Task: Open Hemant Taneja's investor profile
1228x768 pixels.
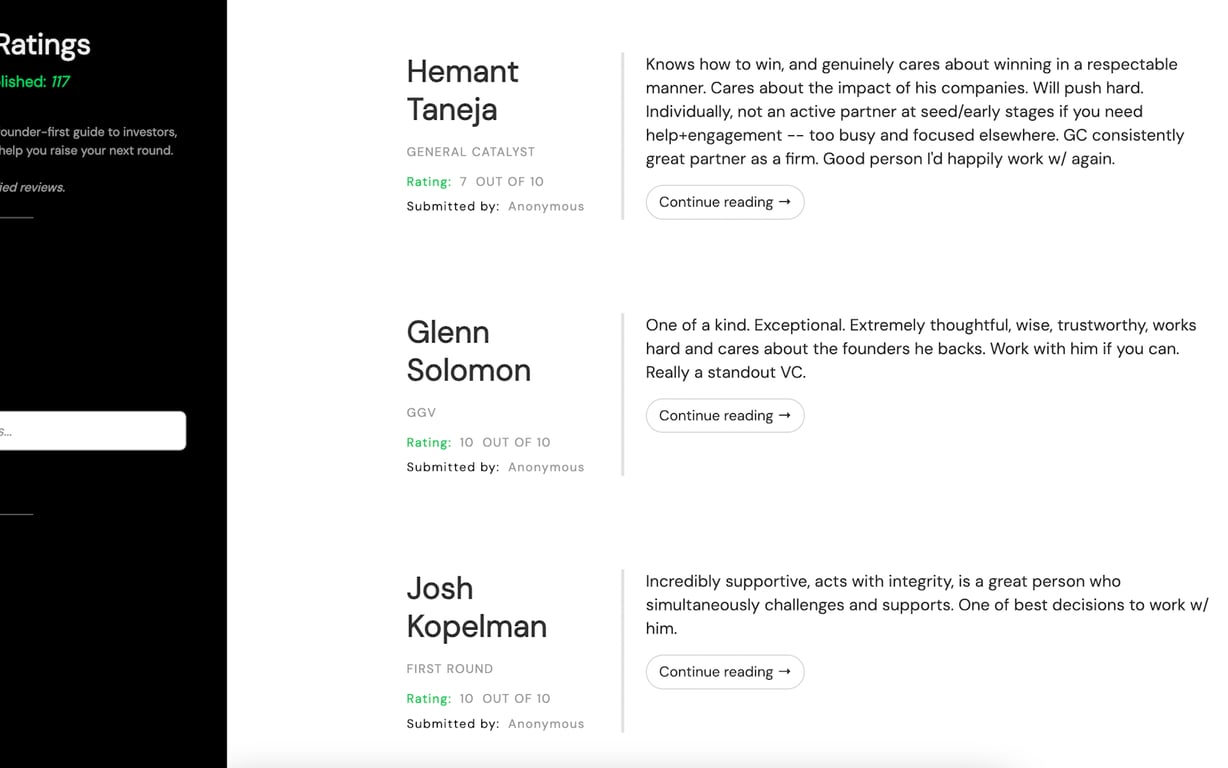Action: (x=462, y=90)
